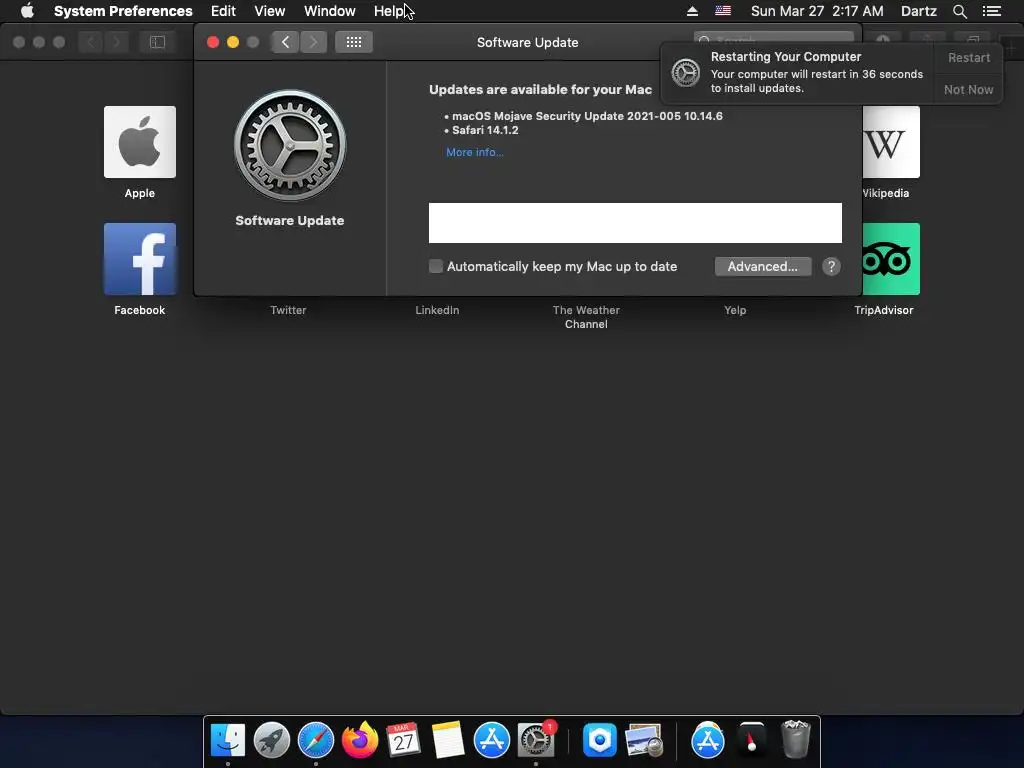Click the white update progress area
The height and width of the screenshot is (768, 1024).
point(635,223)
